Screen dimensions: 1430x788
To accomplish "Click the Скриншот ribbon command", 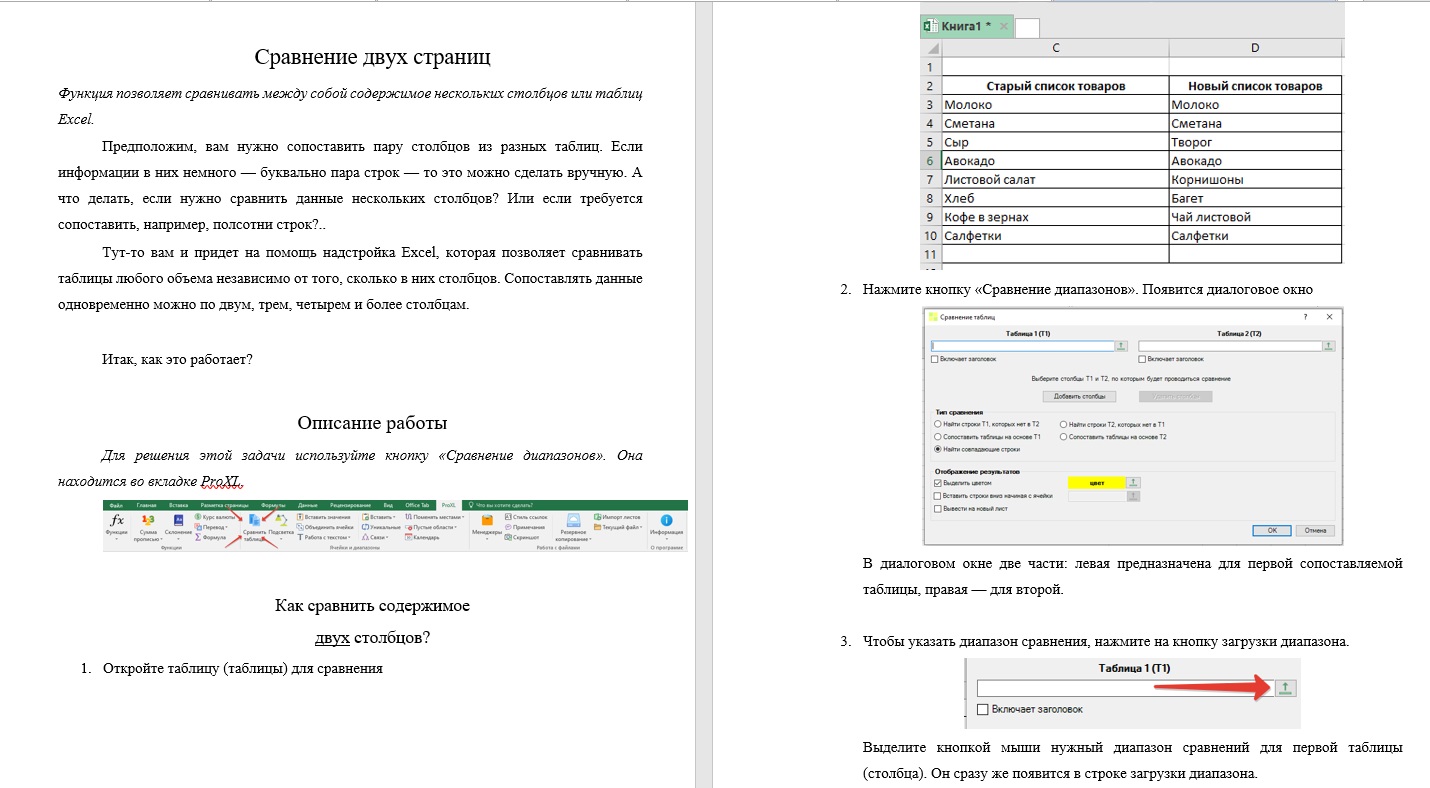I will click(523, 537).
